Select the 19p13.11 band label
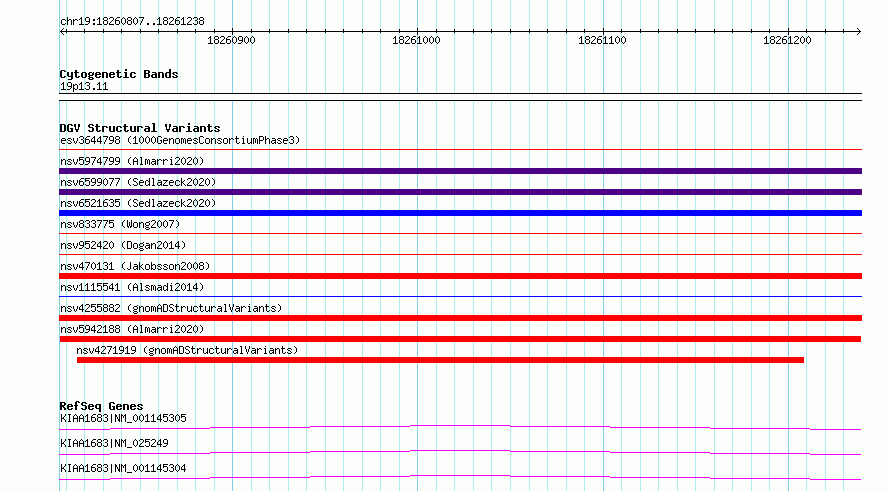 [84, 86]
